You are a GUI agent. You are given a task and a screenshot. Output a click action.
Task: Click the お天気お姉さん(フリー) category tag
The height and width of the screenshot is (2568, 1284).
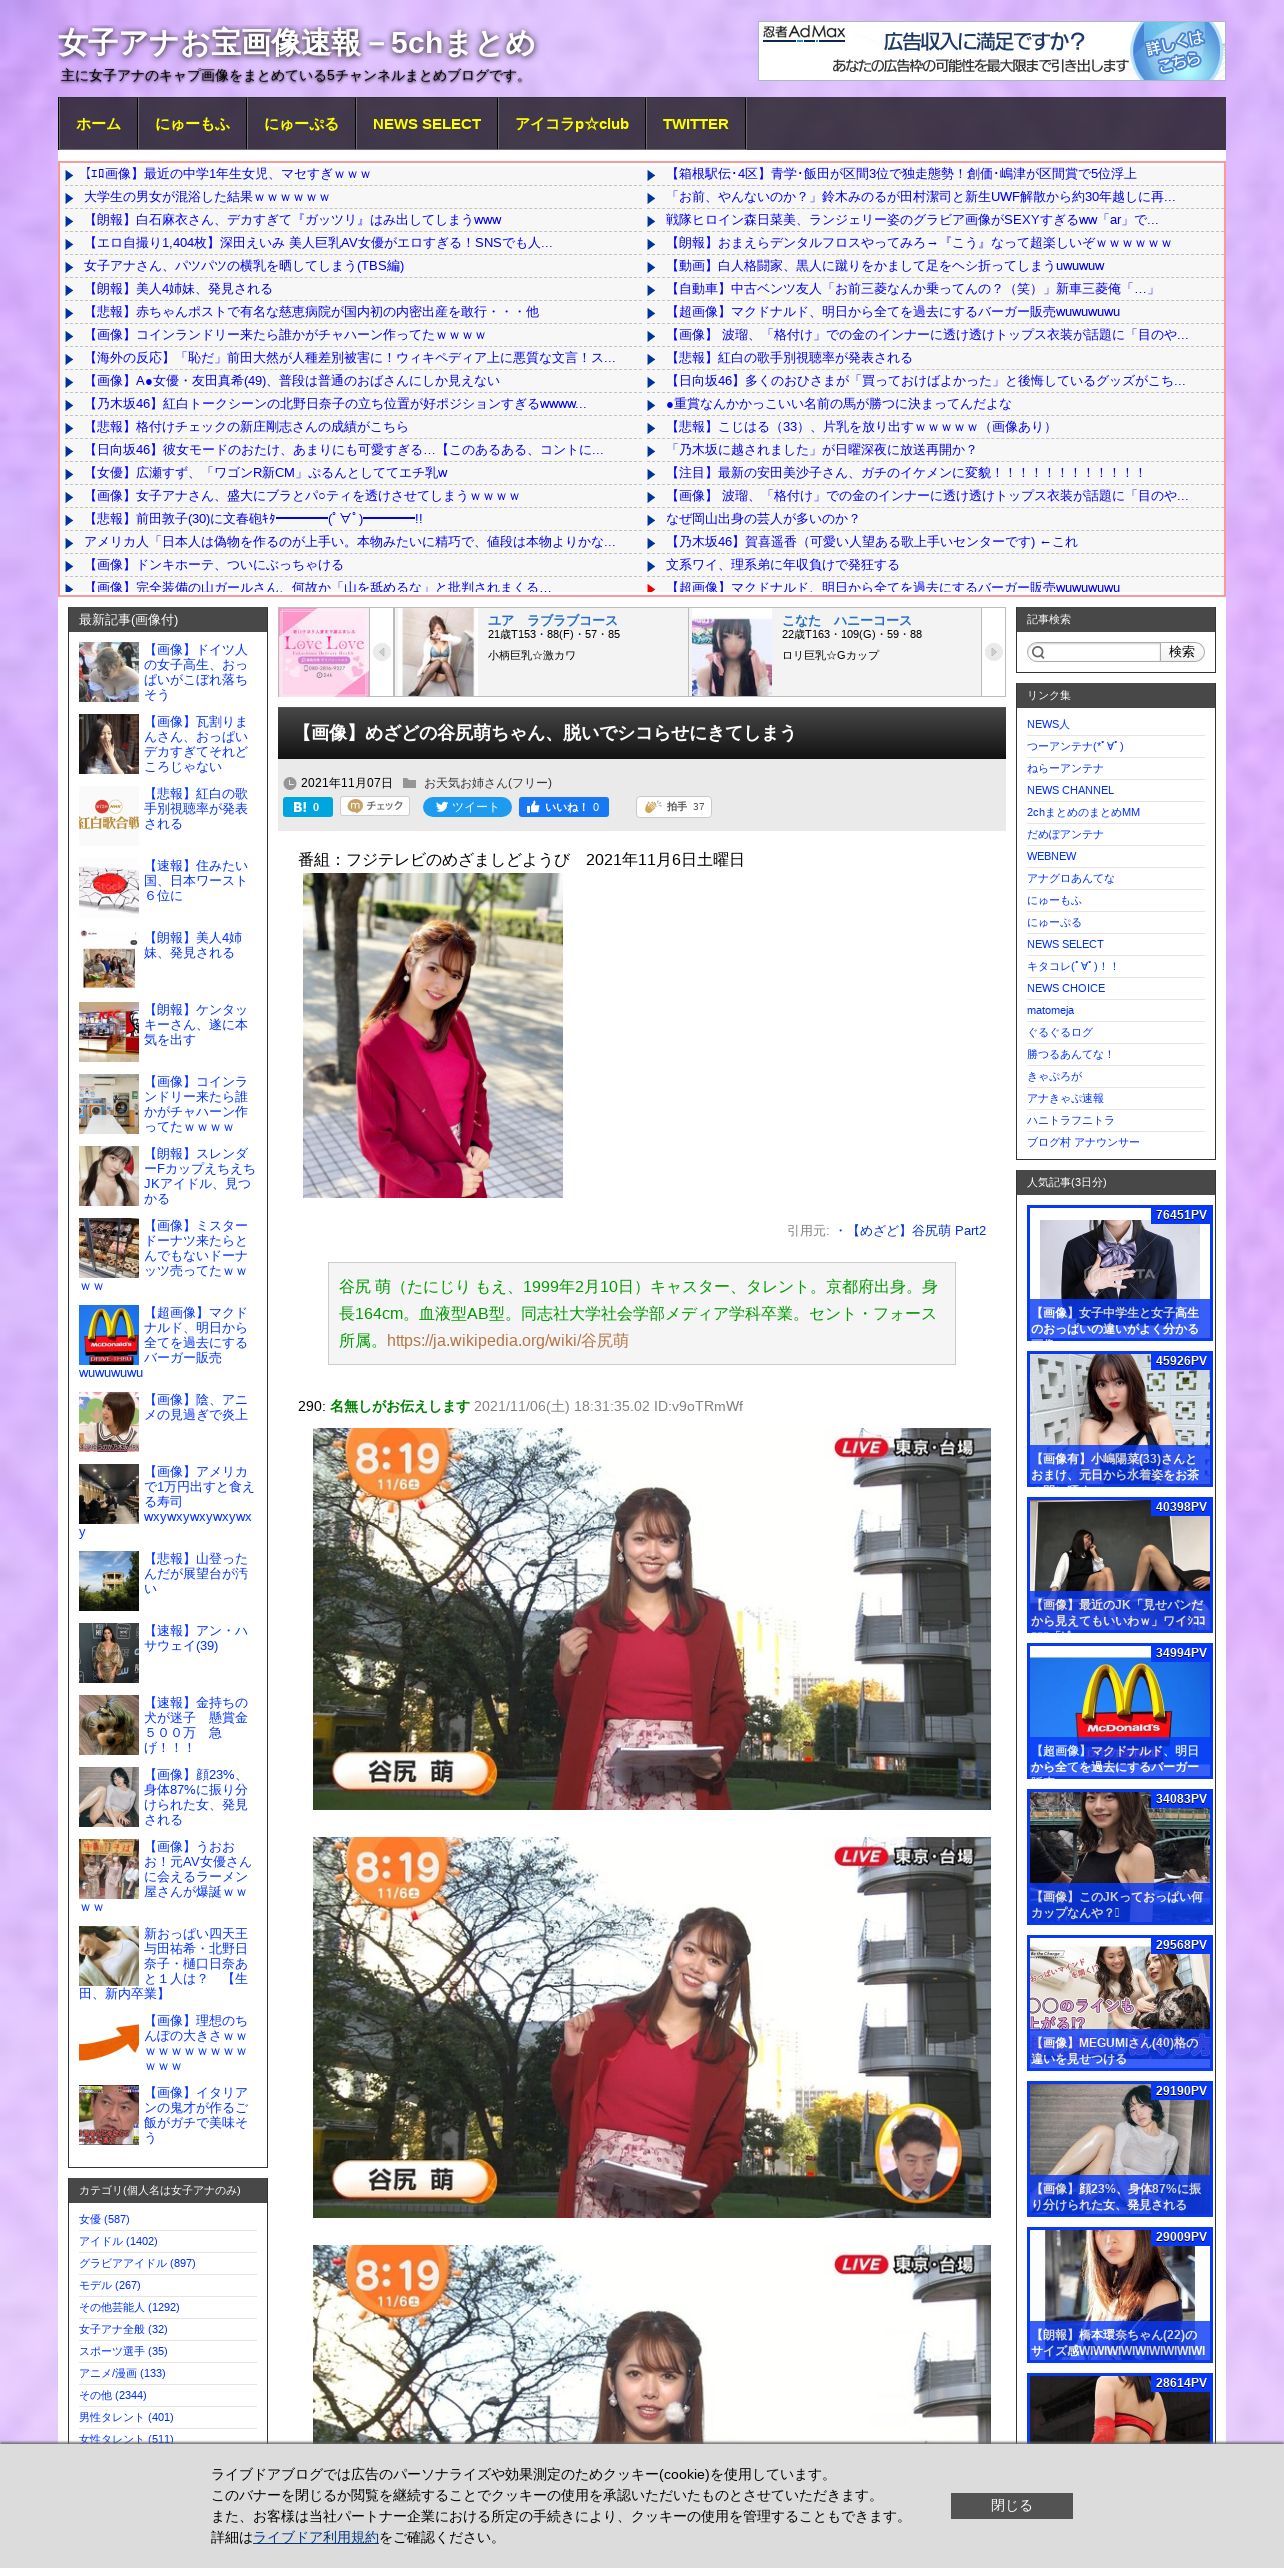487,783
